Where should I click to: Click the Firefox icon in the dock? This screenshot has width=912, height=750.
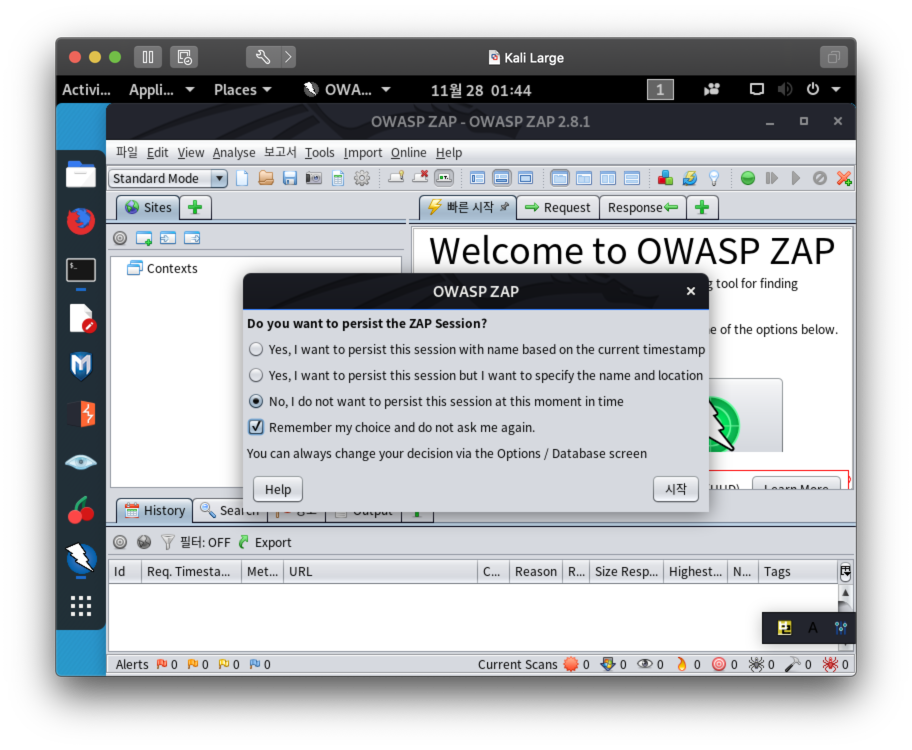81,221
